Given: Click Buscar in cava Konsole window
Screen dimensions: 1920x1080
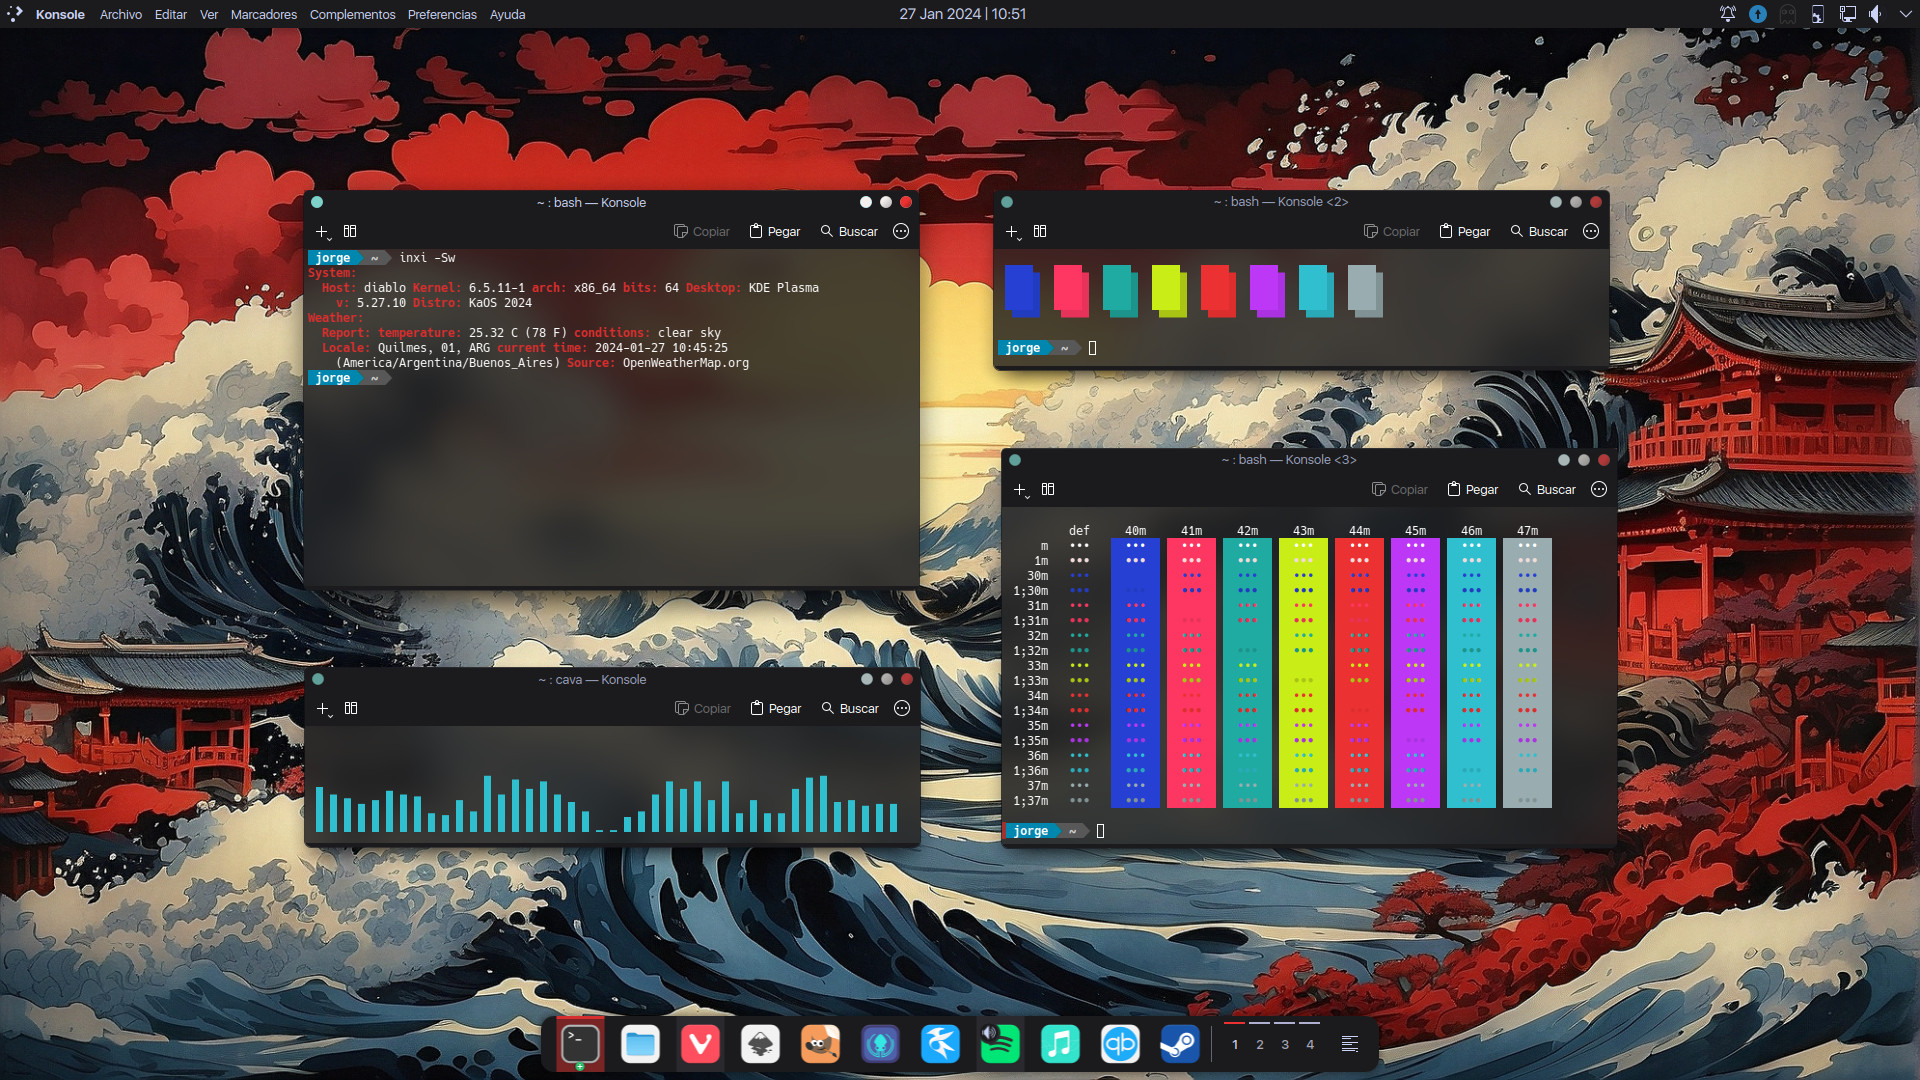Looking at the screenshot, I should pyautogui.click(x=850, y=708).
